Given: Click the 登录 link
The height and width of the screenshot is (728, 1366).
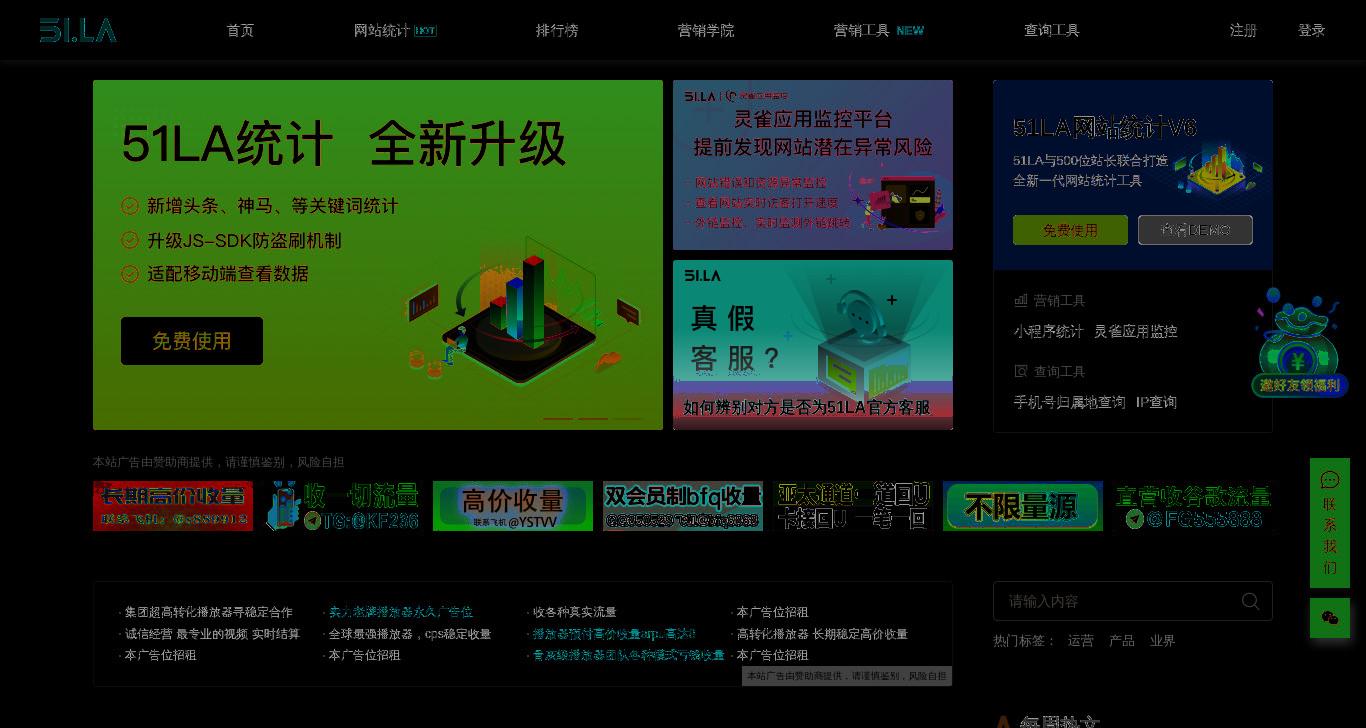Looking at the screenshot, I should [1311, 30].
